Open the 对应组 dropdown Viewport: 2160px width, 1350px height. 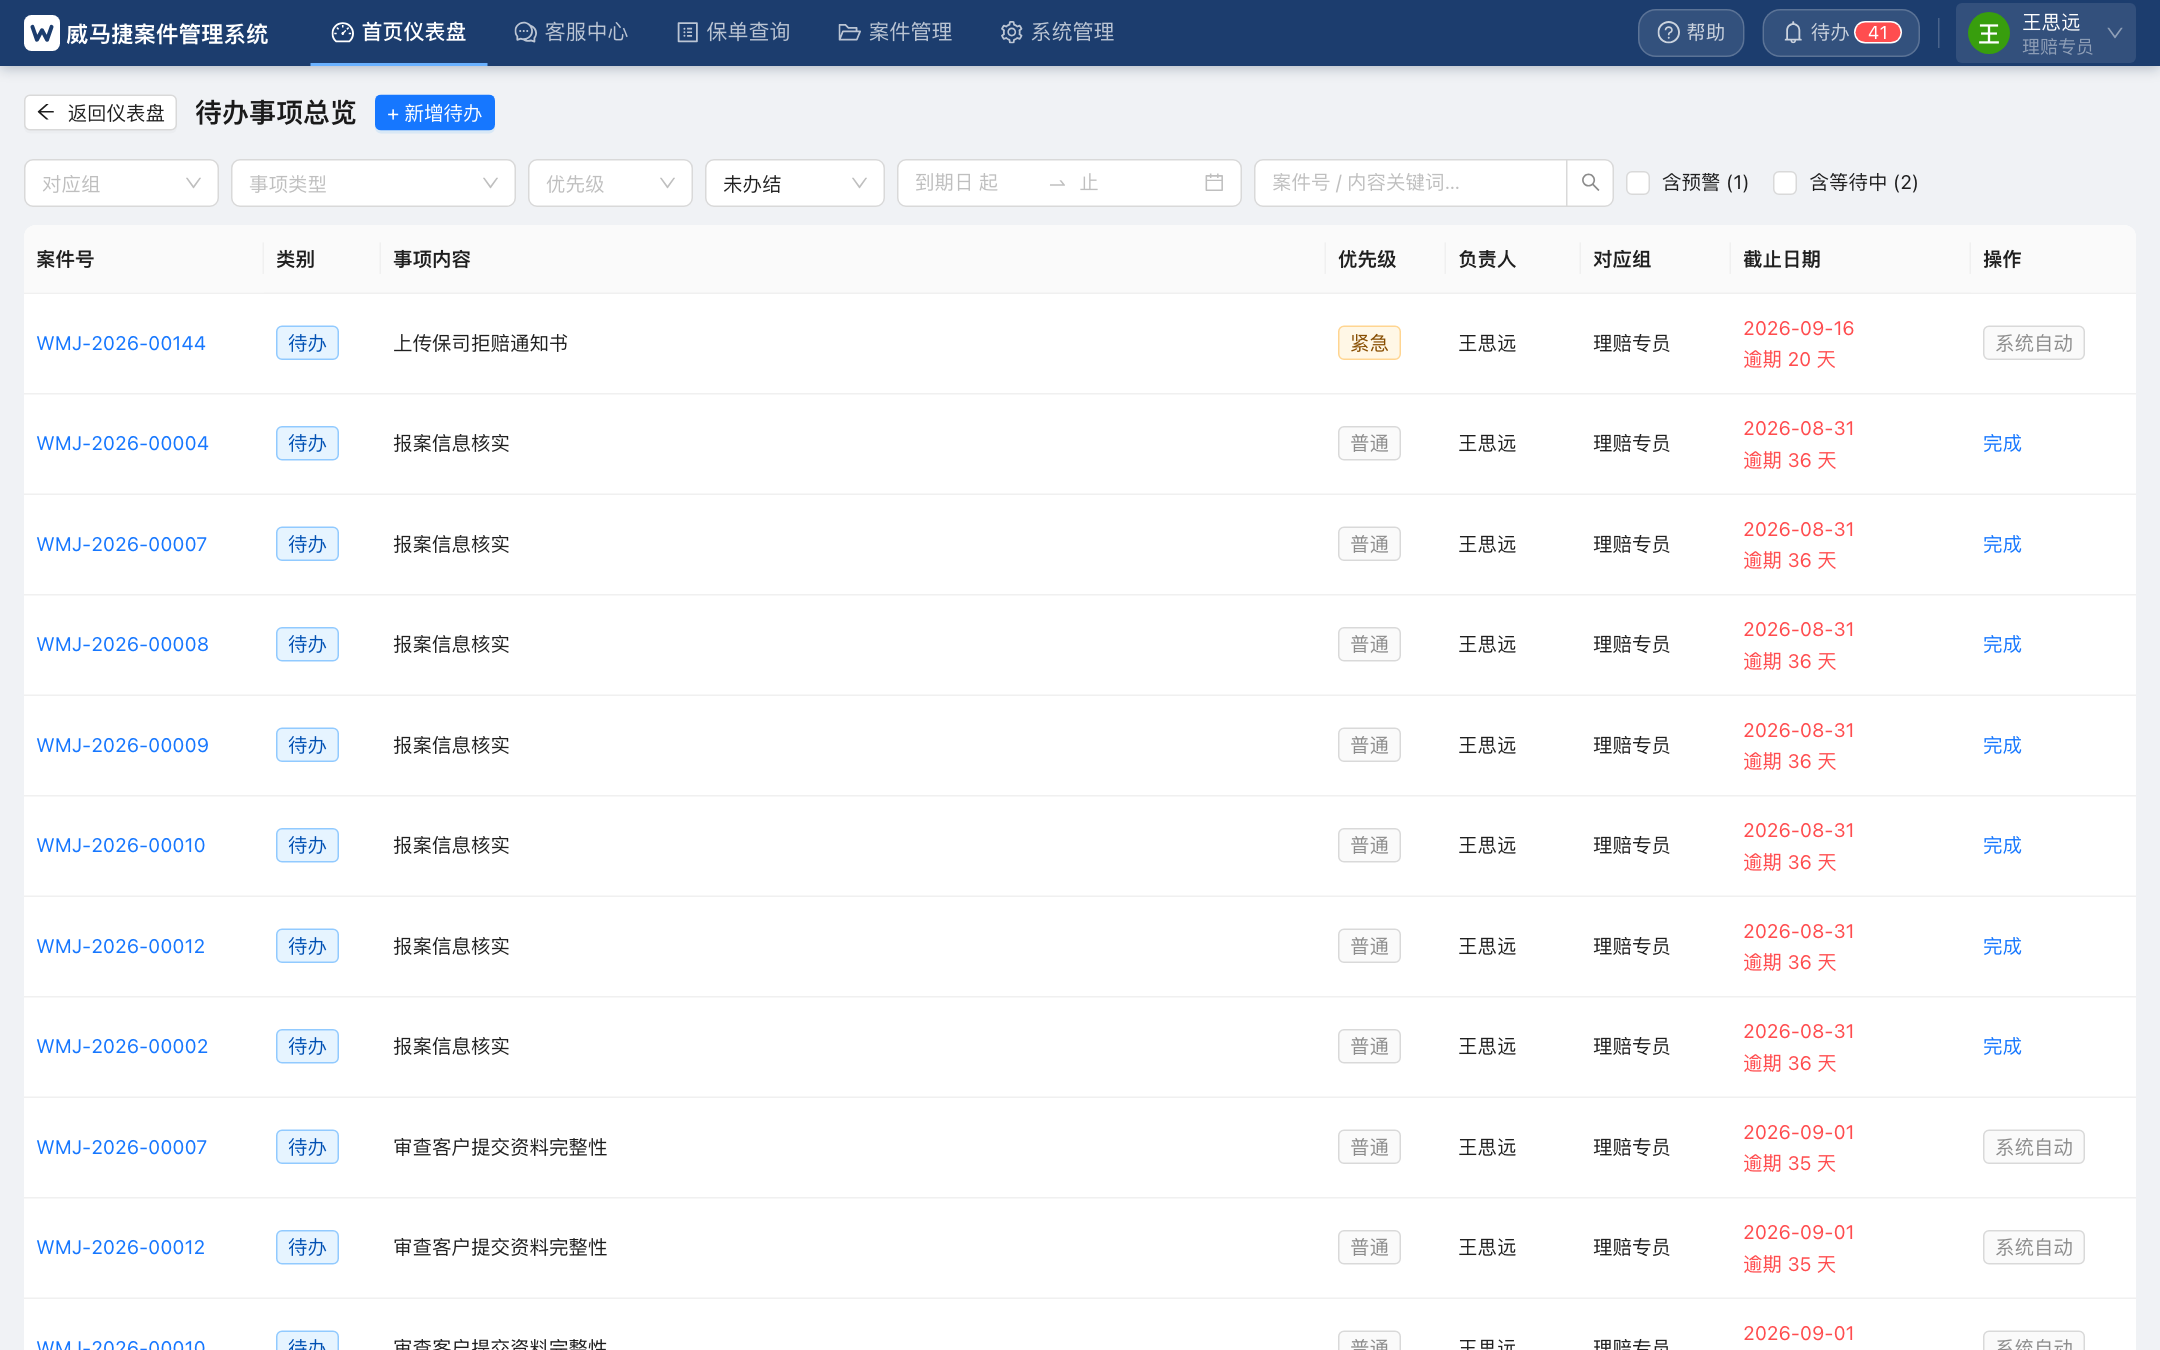coord(121,183)
